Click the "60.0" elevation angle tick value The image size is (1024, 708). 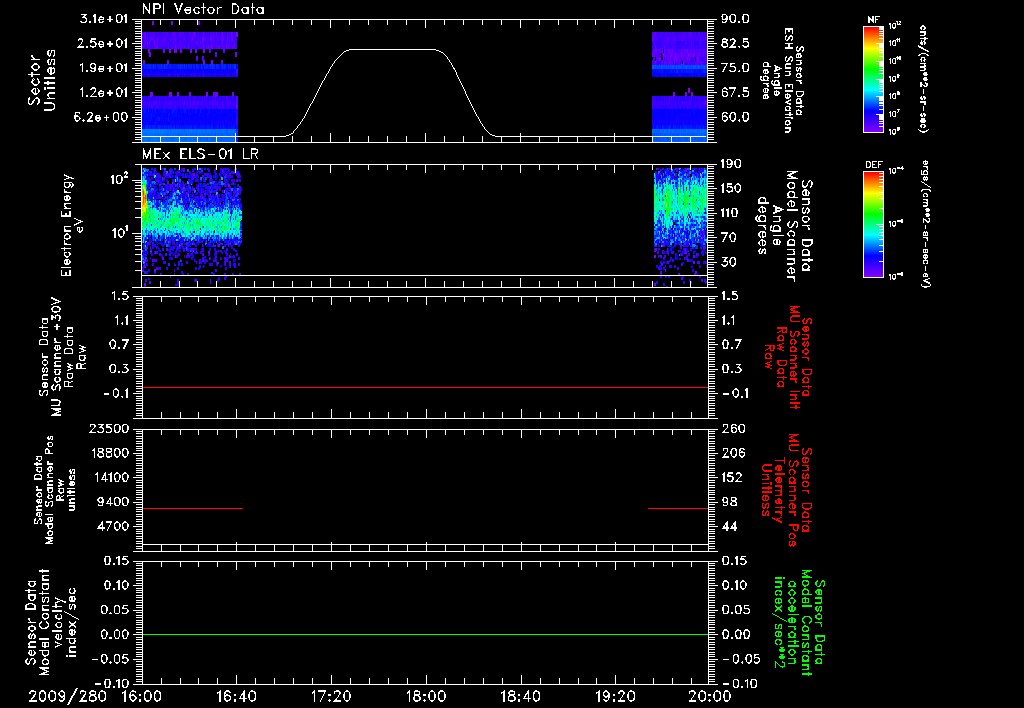[735, 118]
